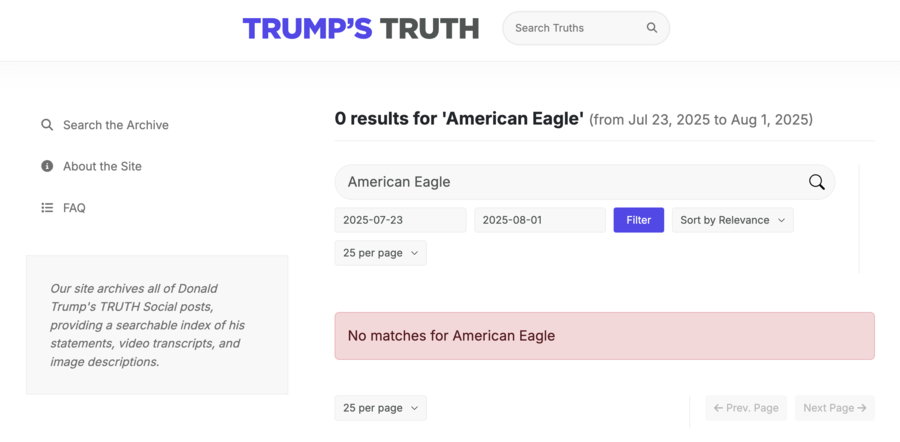
Task: Click the magnifier icon in header search
Action: [651, 28]
